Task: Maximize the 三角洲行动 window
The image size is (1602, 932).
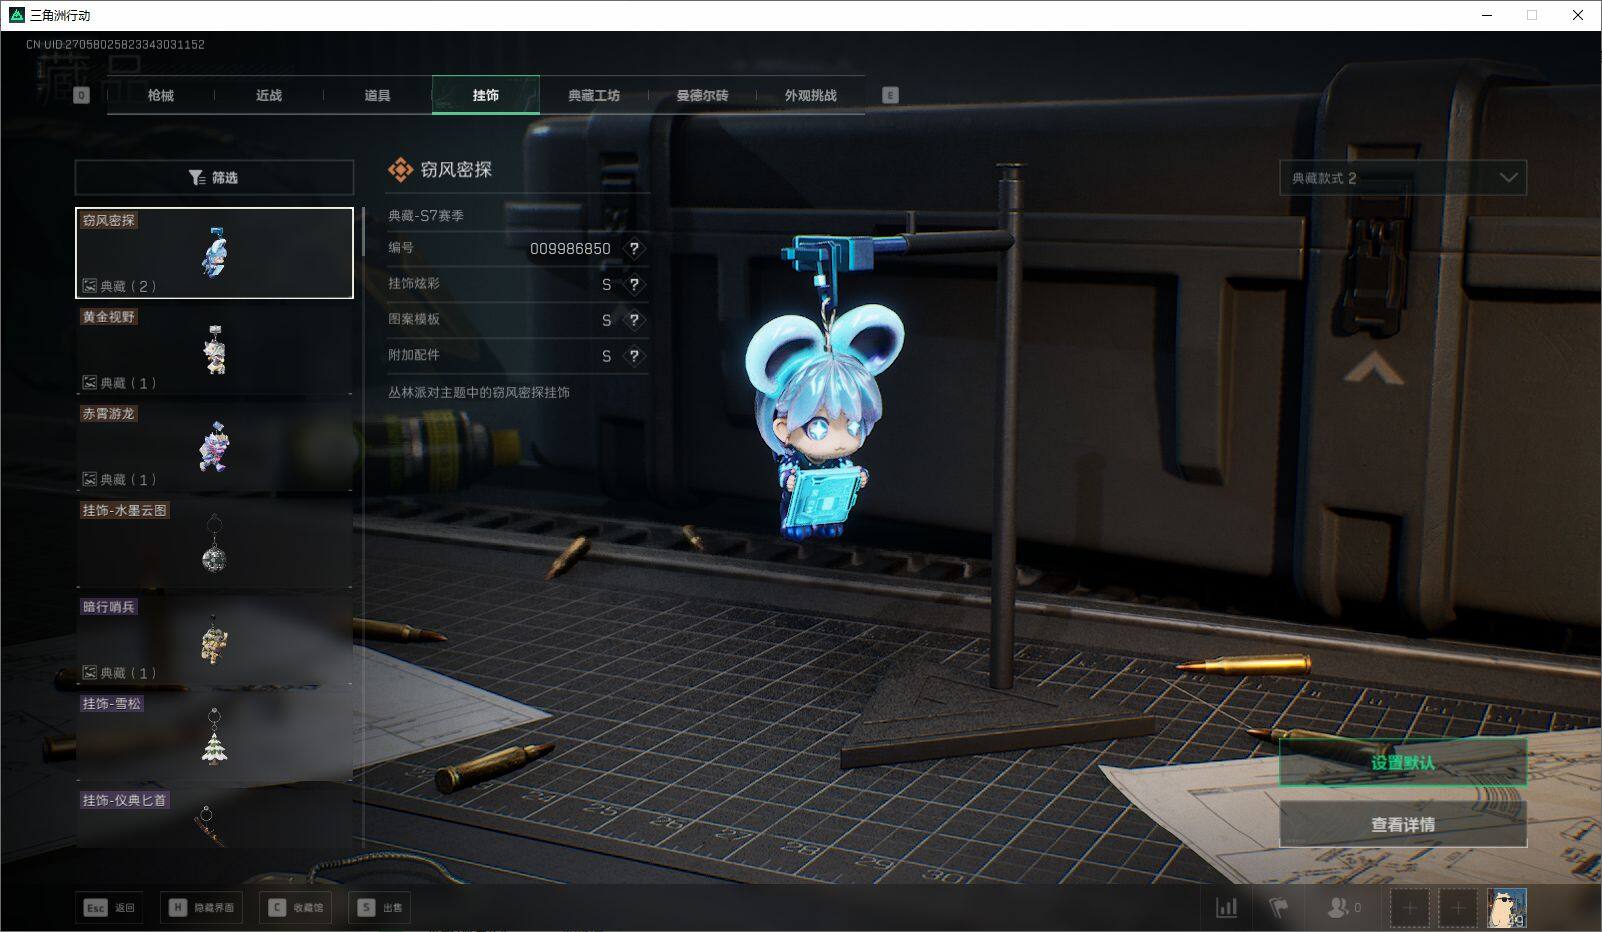Action: pyautogui.click(x=1532, y=15)
